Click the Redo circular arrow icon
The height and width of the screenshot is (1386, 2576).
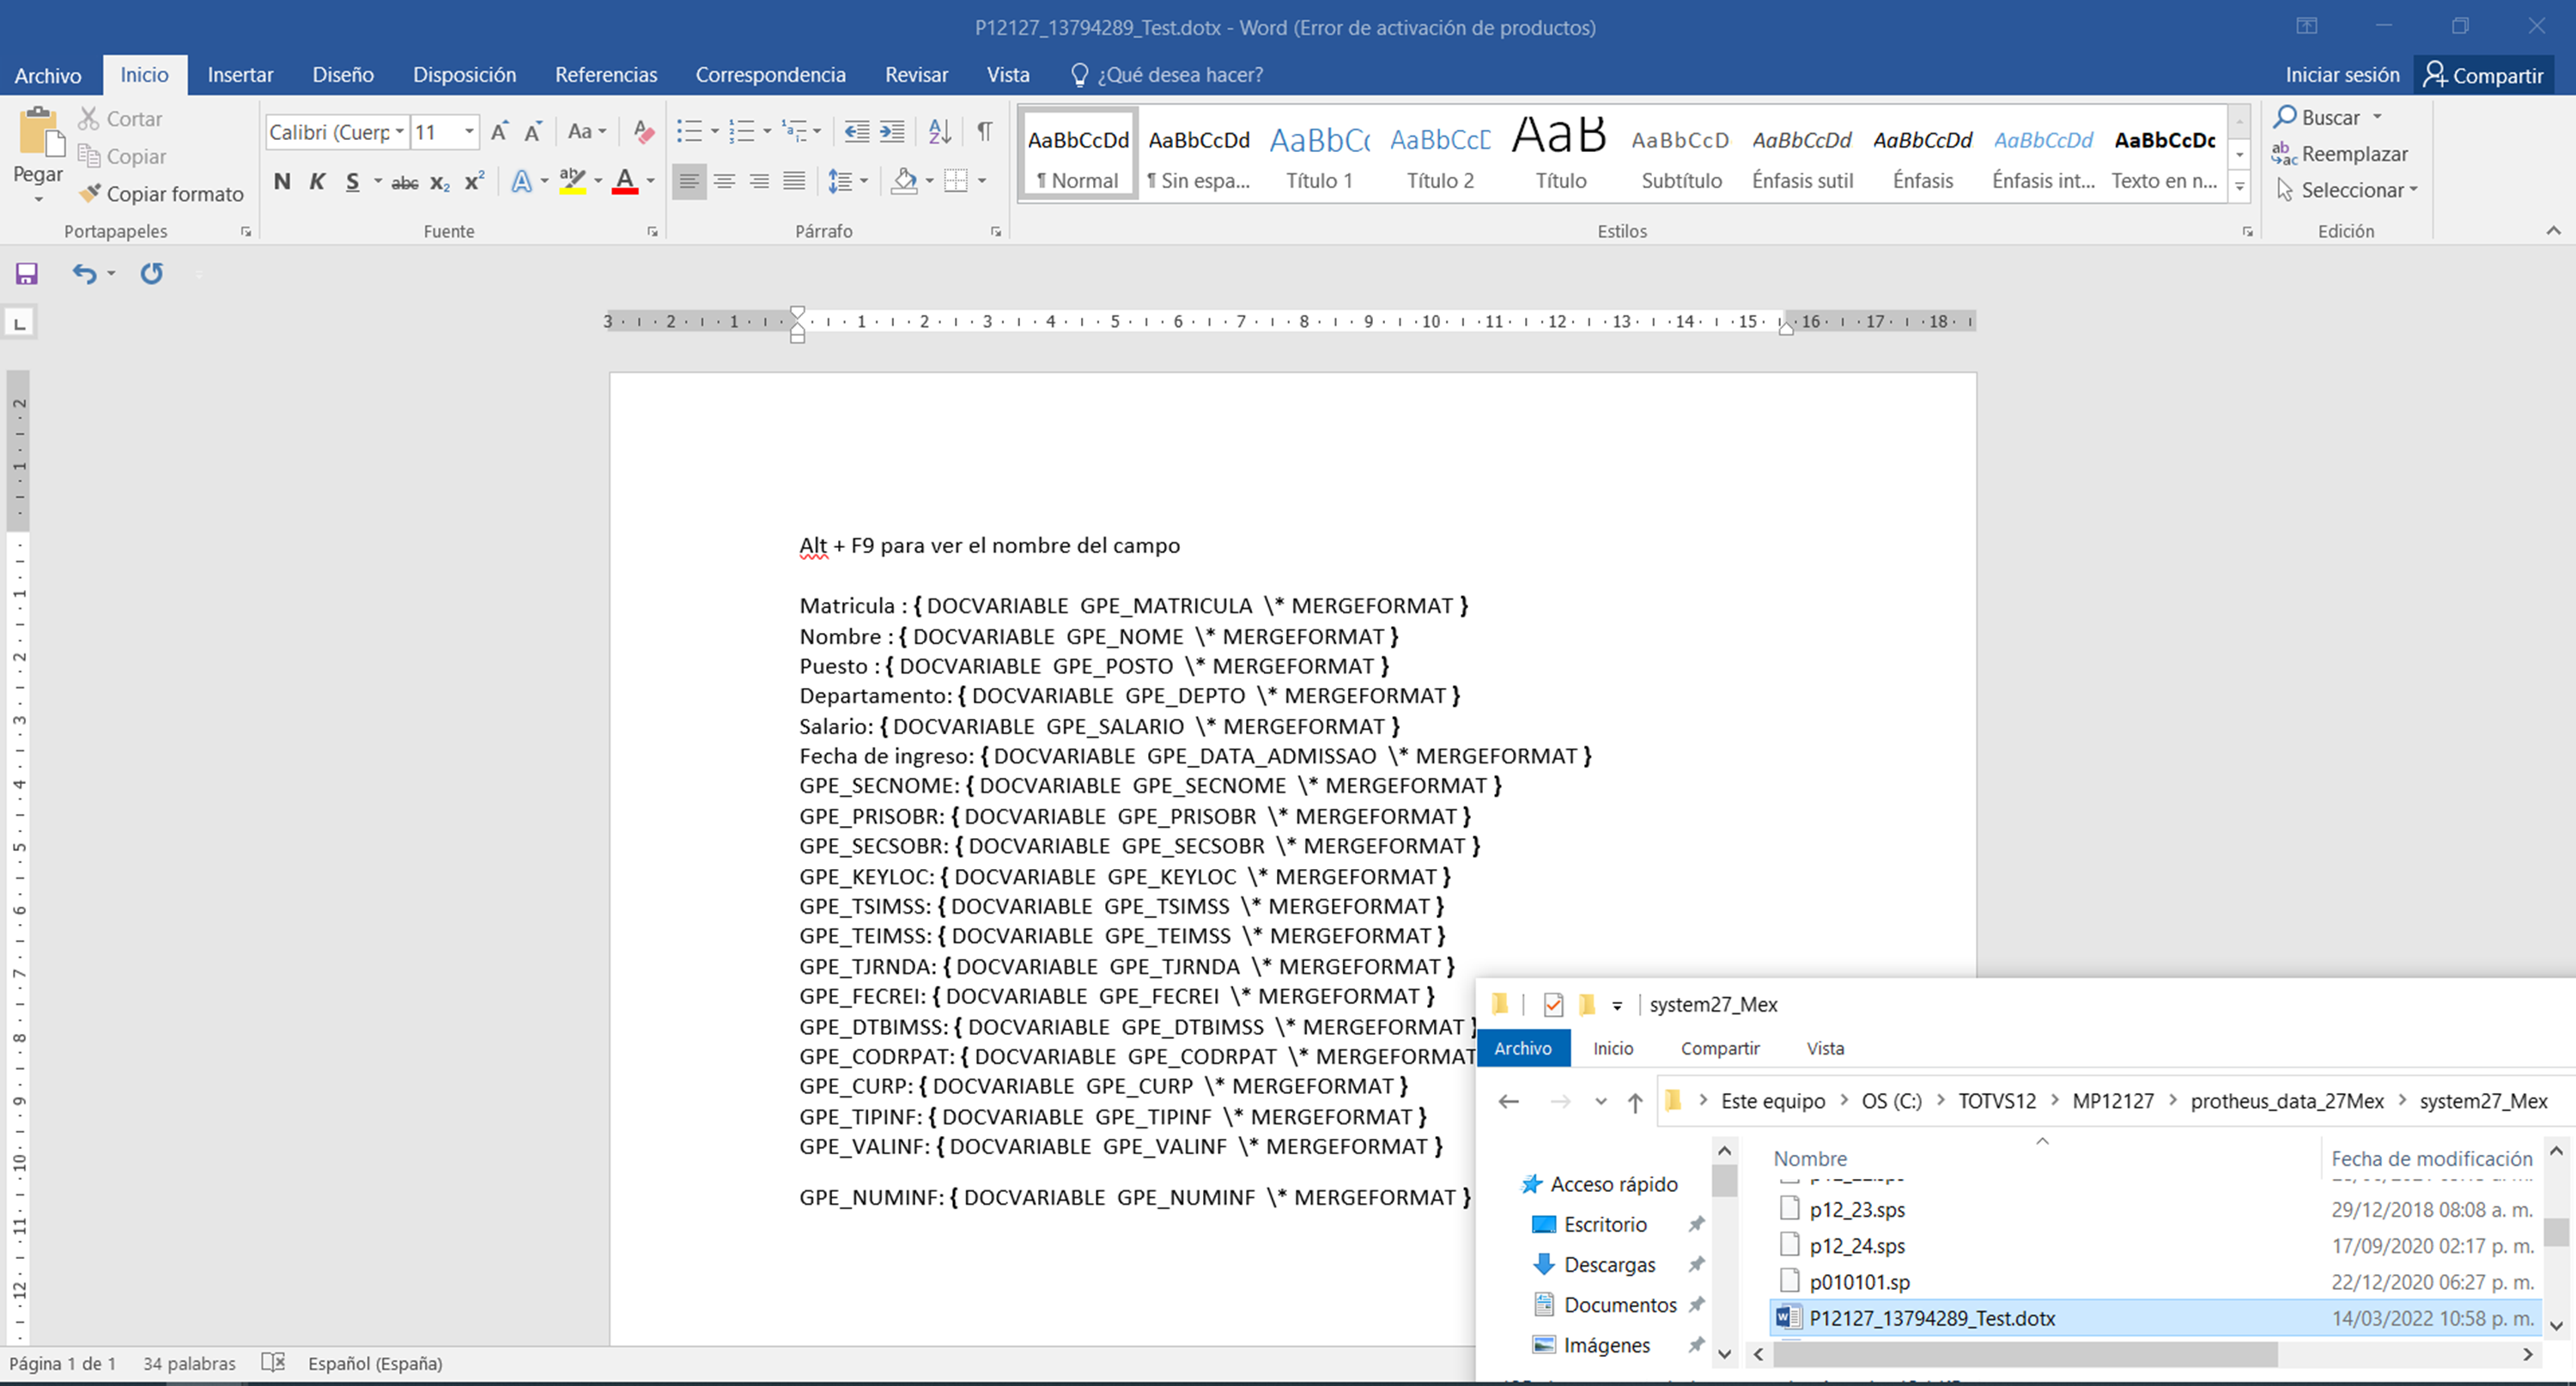(x=152, y=273)
